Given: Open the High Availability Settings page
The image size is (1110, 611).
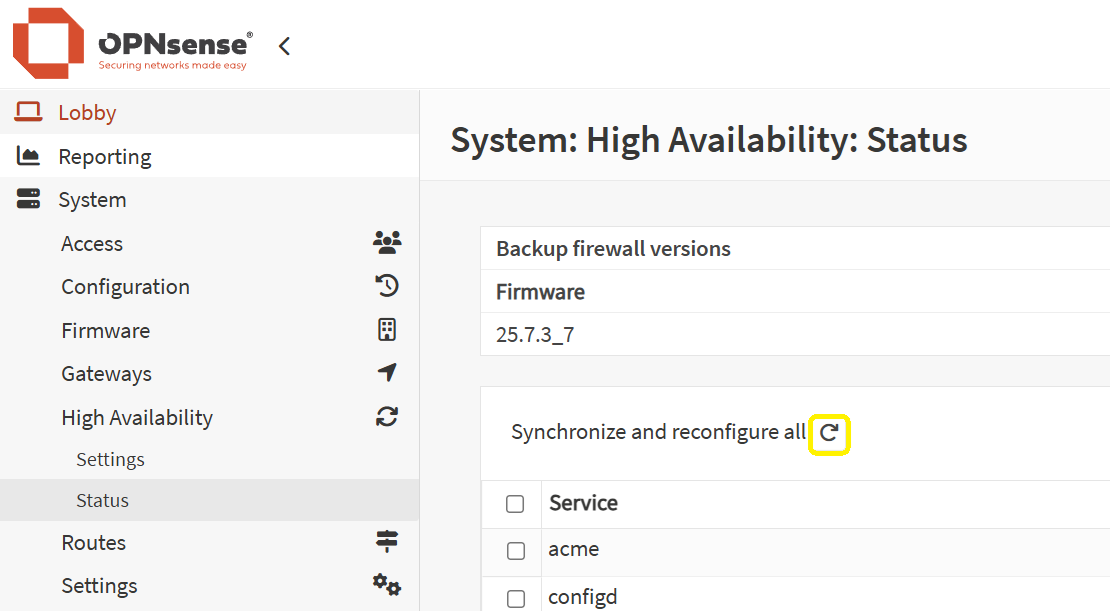Looking at the screenshot, I should point(110,460).
